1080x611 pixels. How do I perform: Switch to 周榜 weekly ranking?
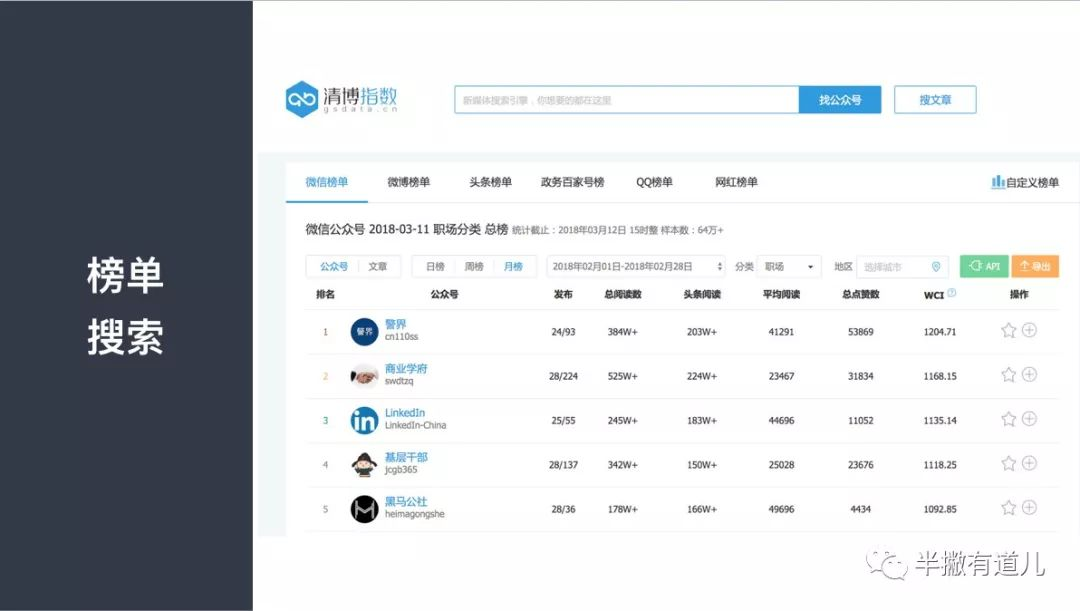tap(473, 267)
